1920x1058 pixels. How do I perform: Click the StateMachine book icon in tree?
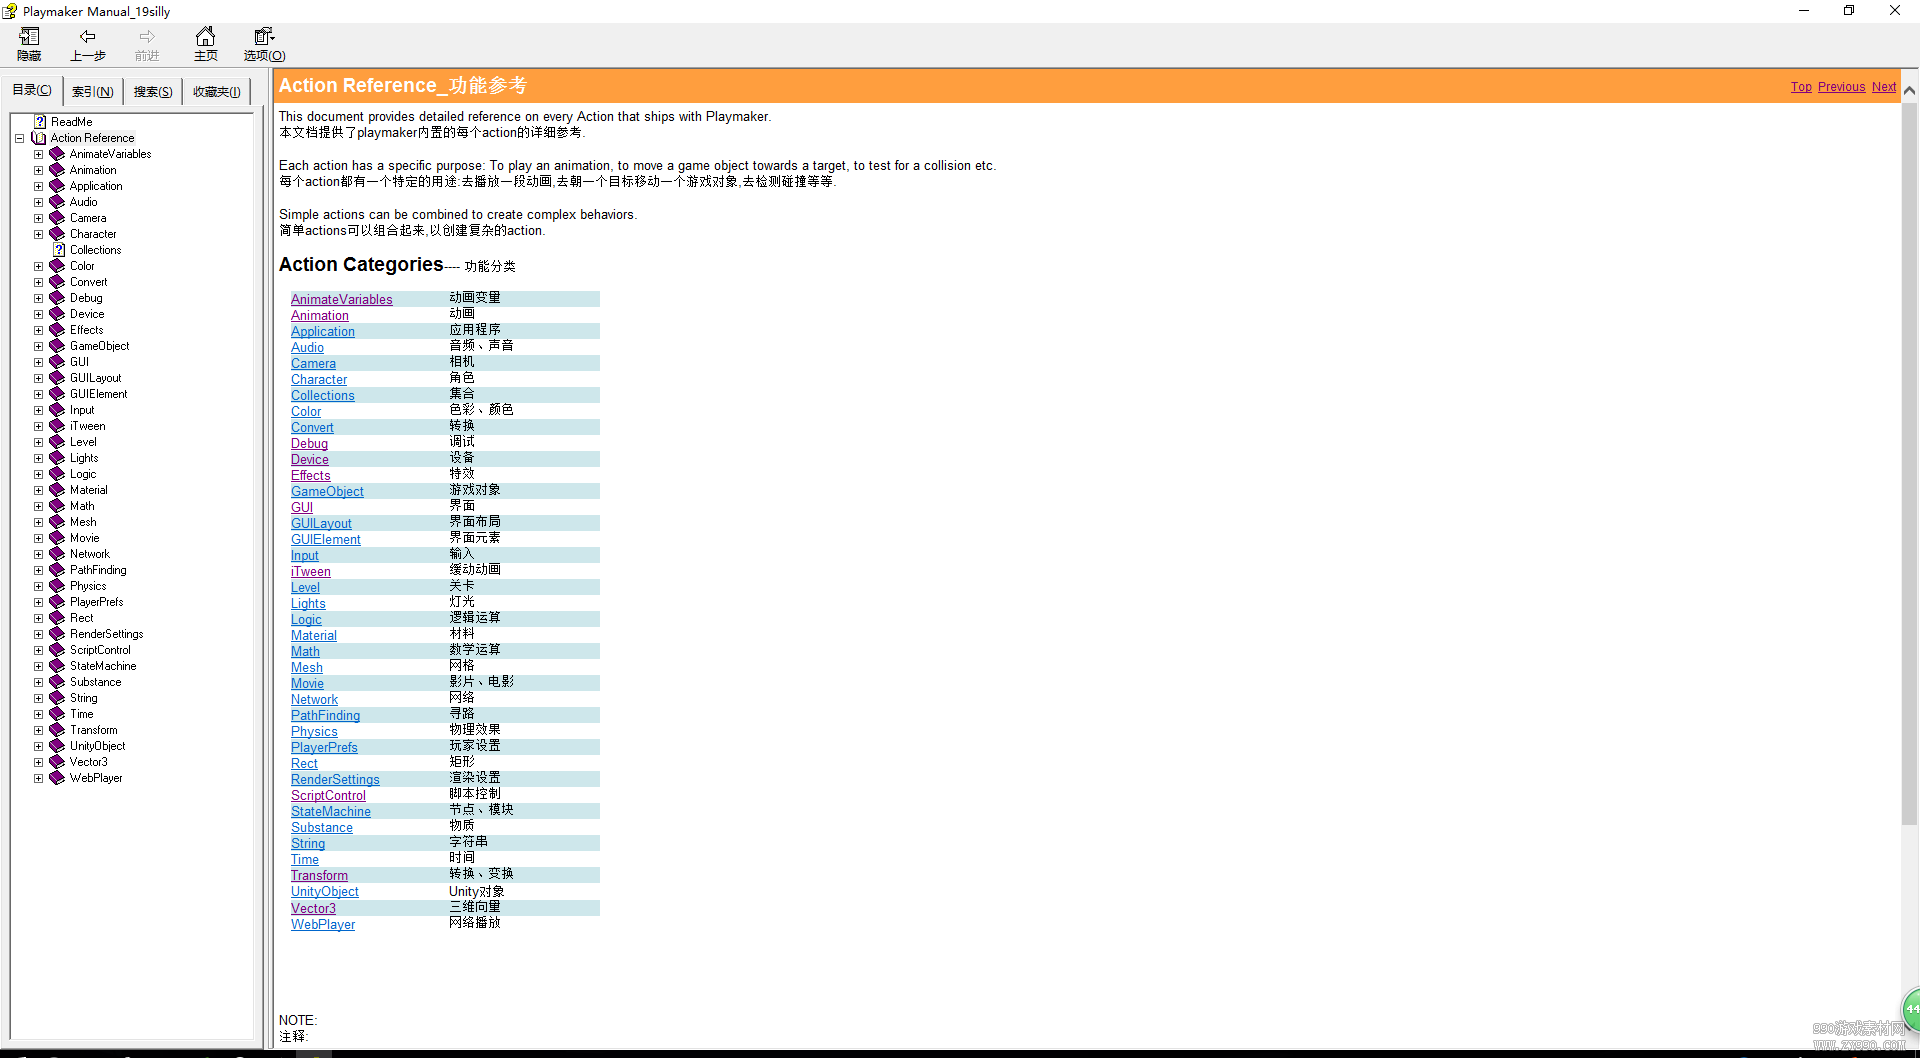57,666
